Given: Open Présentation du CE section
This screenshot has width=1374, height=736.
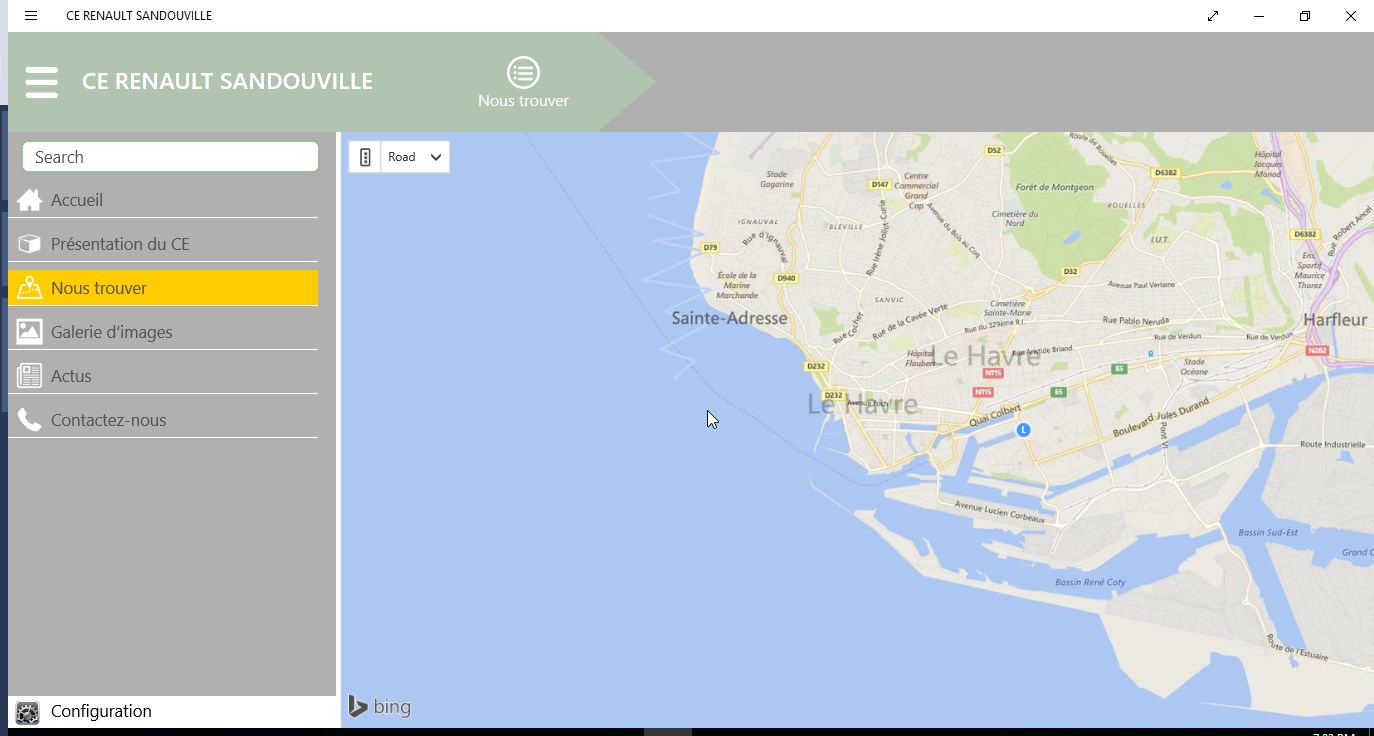Looking at the screenshot, I should pos(163,244).
